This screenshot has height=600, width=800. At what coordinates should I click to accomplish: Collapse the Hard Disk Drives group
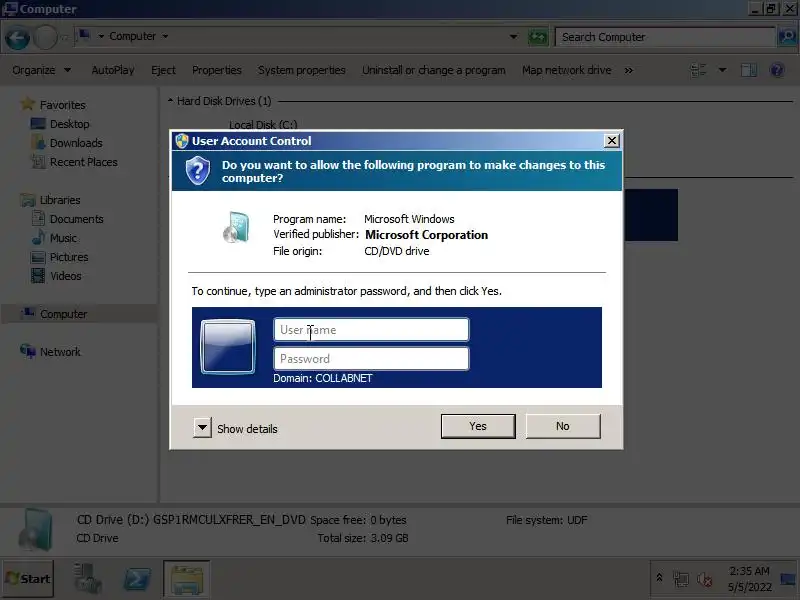(170, 101)
